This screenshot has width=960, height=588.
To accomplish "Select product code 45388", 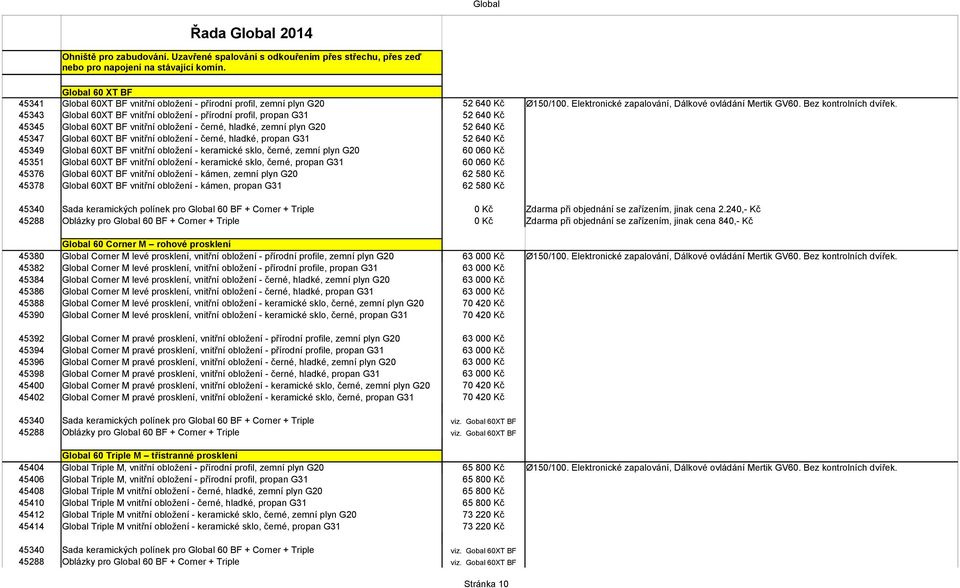I will [31, 303].
